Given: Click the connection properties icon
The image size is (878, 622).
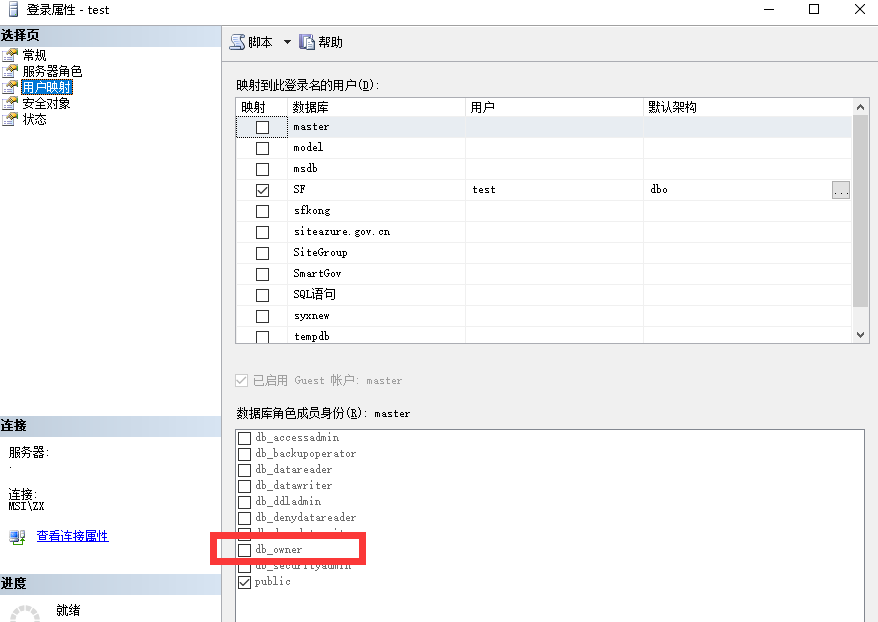Looking at the screenshot, I should tap(17, 537).
